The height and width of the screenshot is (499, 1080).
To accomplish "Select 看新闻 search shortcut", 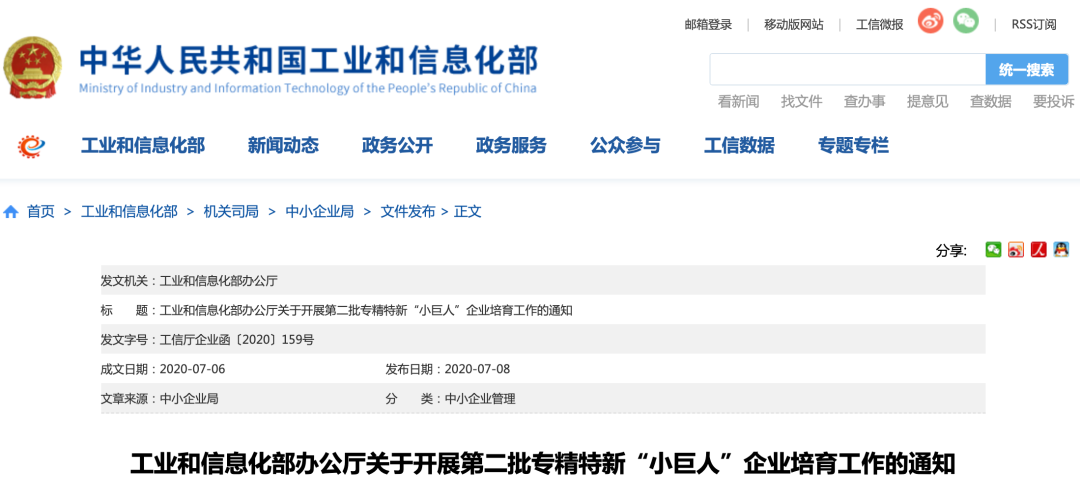I will (738, 102).
